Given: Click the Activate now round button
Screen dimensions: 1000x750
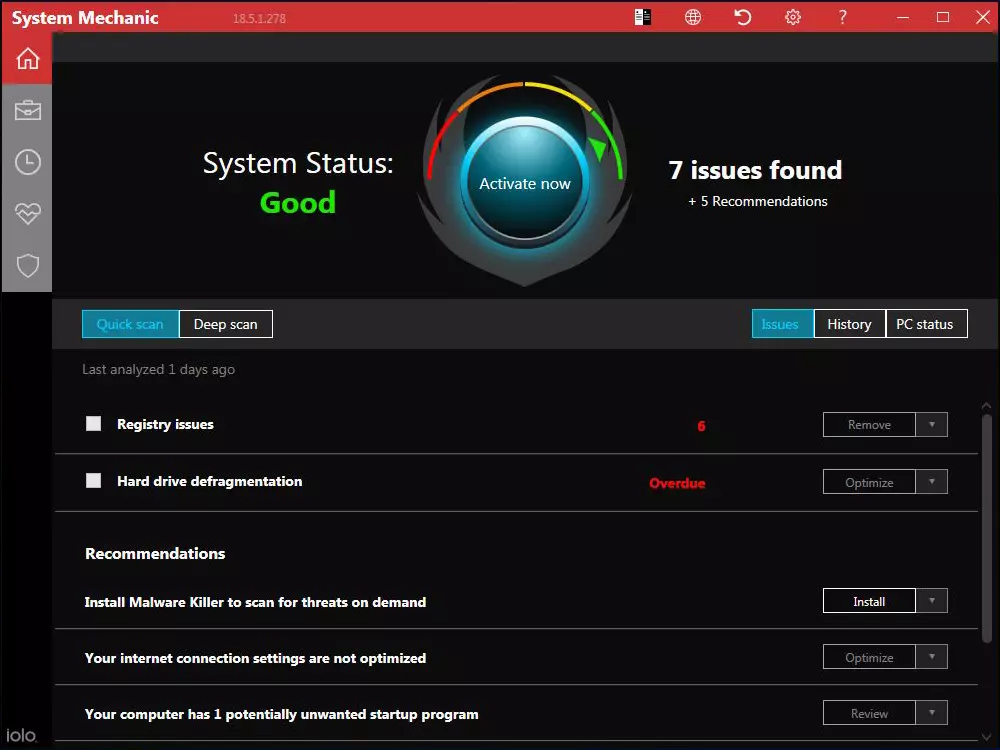Looking at the screenshot, I should (x=524, y=183).
